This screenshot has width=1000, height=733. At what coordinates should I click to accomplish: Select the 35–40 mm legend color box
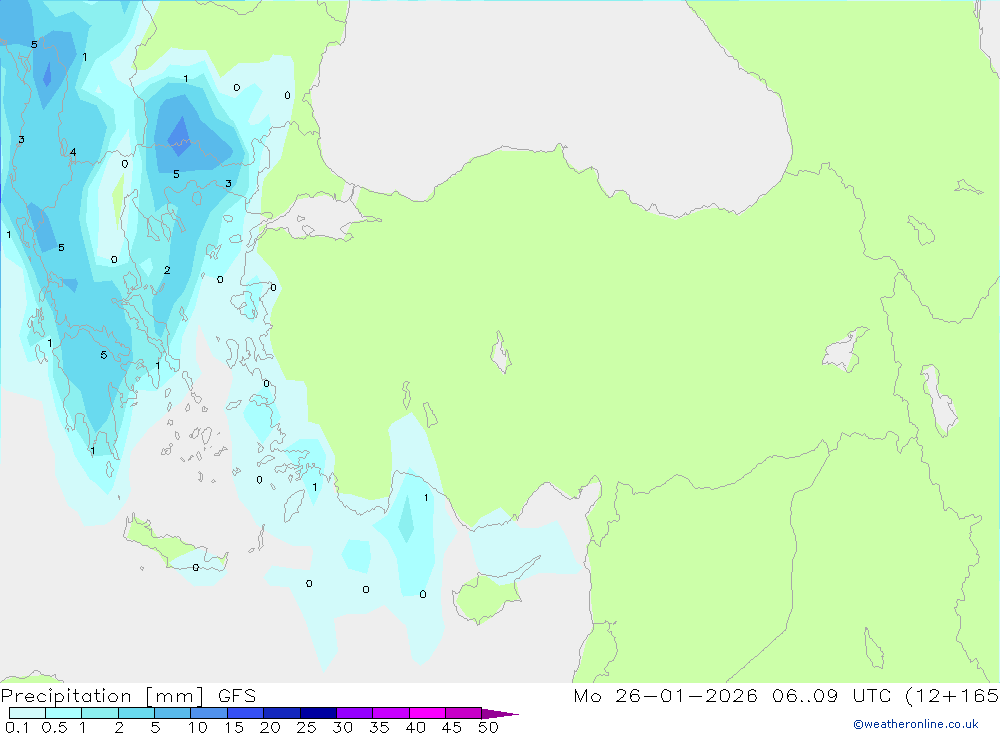[x=390, y=713]
